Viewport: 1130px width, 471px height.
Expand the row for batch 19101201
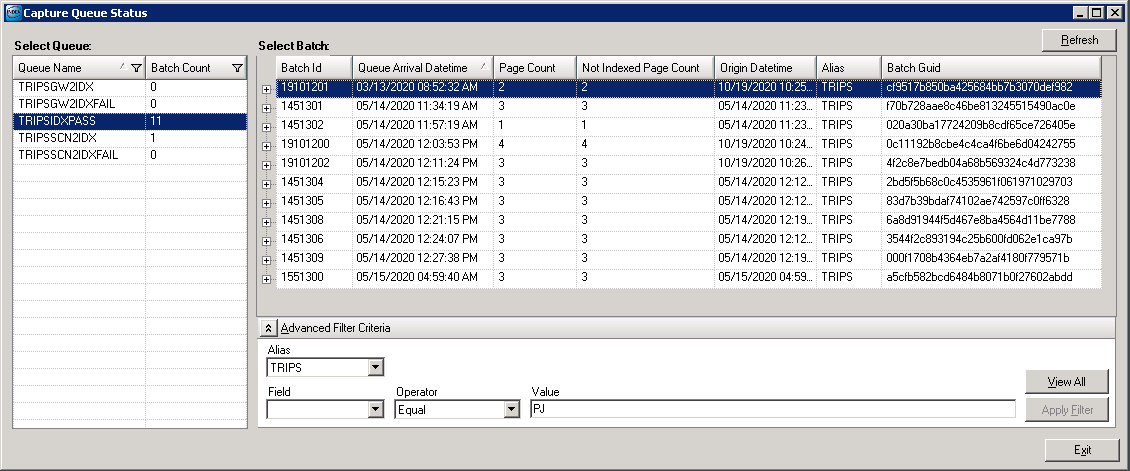pyautogui.click(x=267, y=88)
